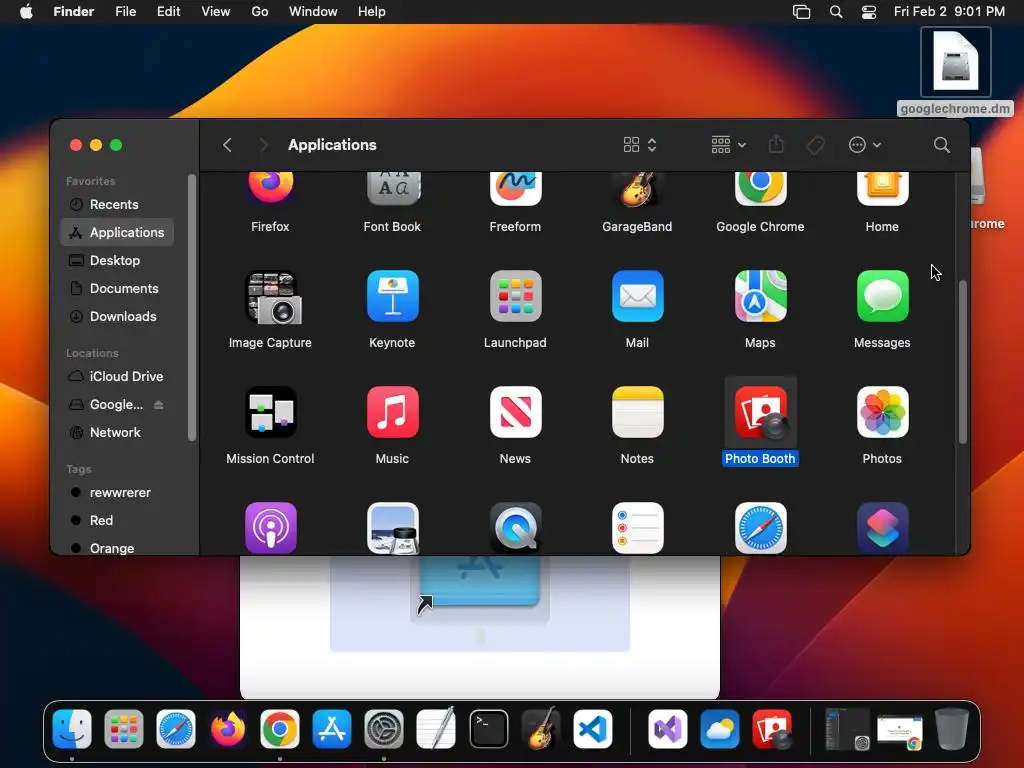Open Terminal from the Dock
Screen dimensions: 1024x768
point(488,729)
